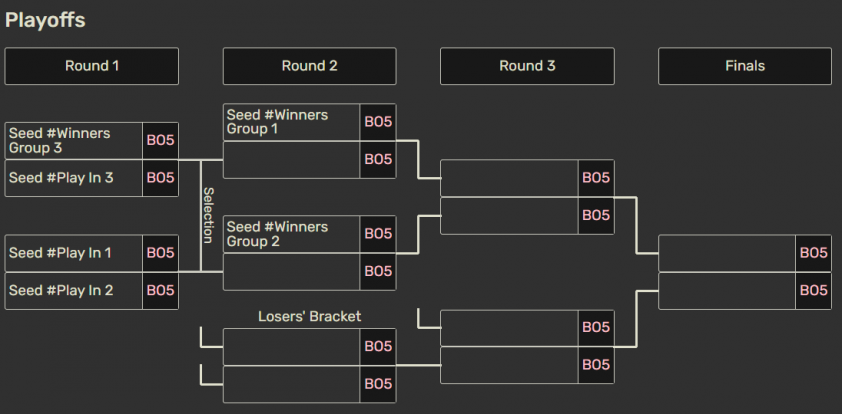
Task: Click Seed #Play In 2 team slot
Action: [x=74, y=290]
